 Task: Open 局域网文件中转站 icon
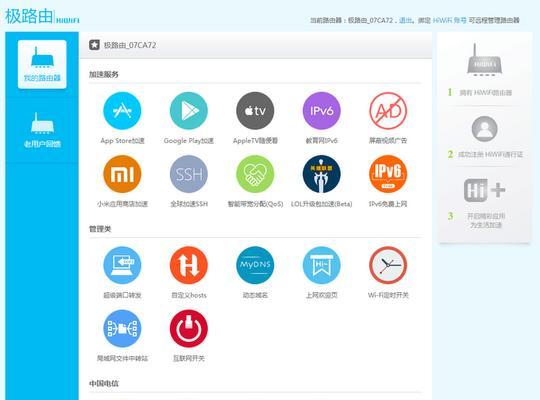122,328
